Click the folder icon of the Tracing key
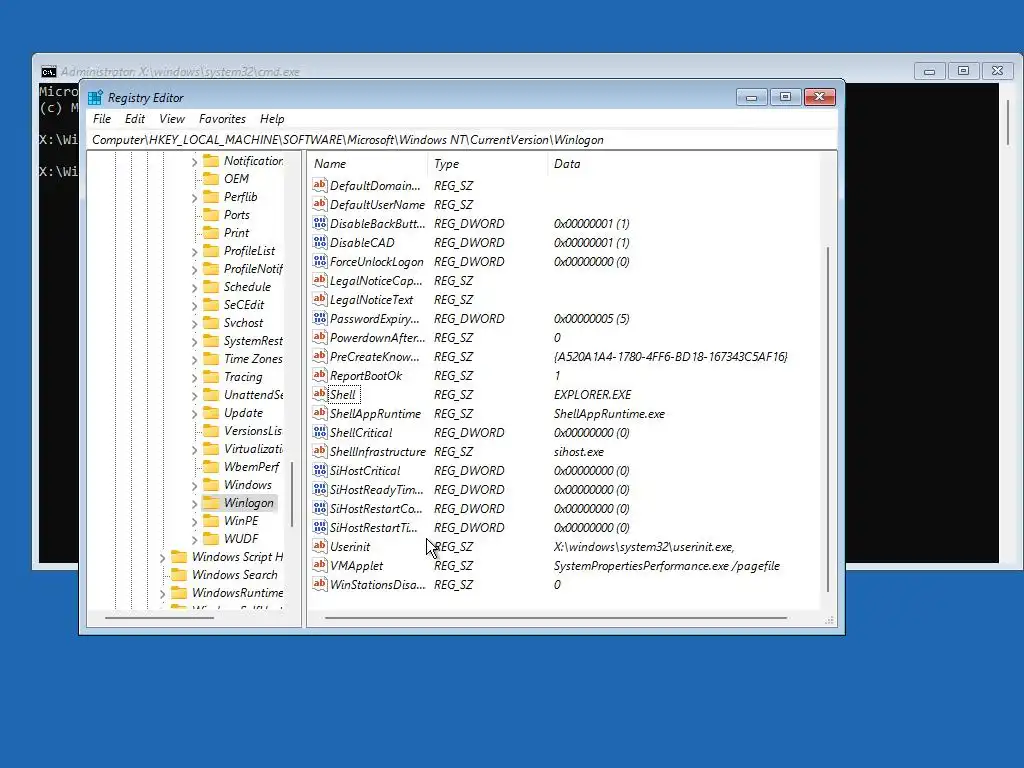 (211, 376)
